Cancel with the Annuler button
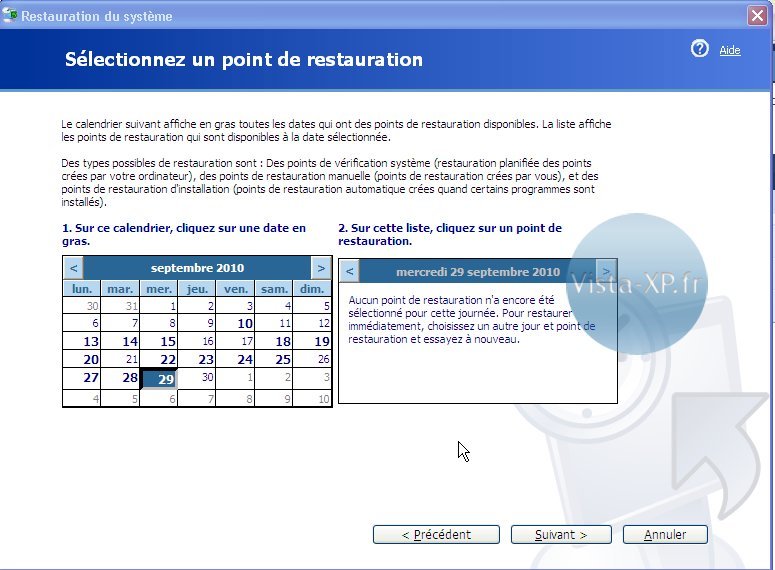This screenshot has width=775, height=570. pyautogui.click(x=665, y=535)
